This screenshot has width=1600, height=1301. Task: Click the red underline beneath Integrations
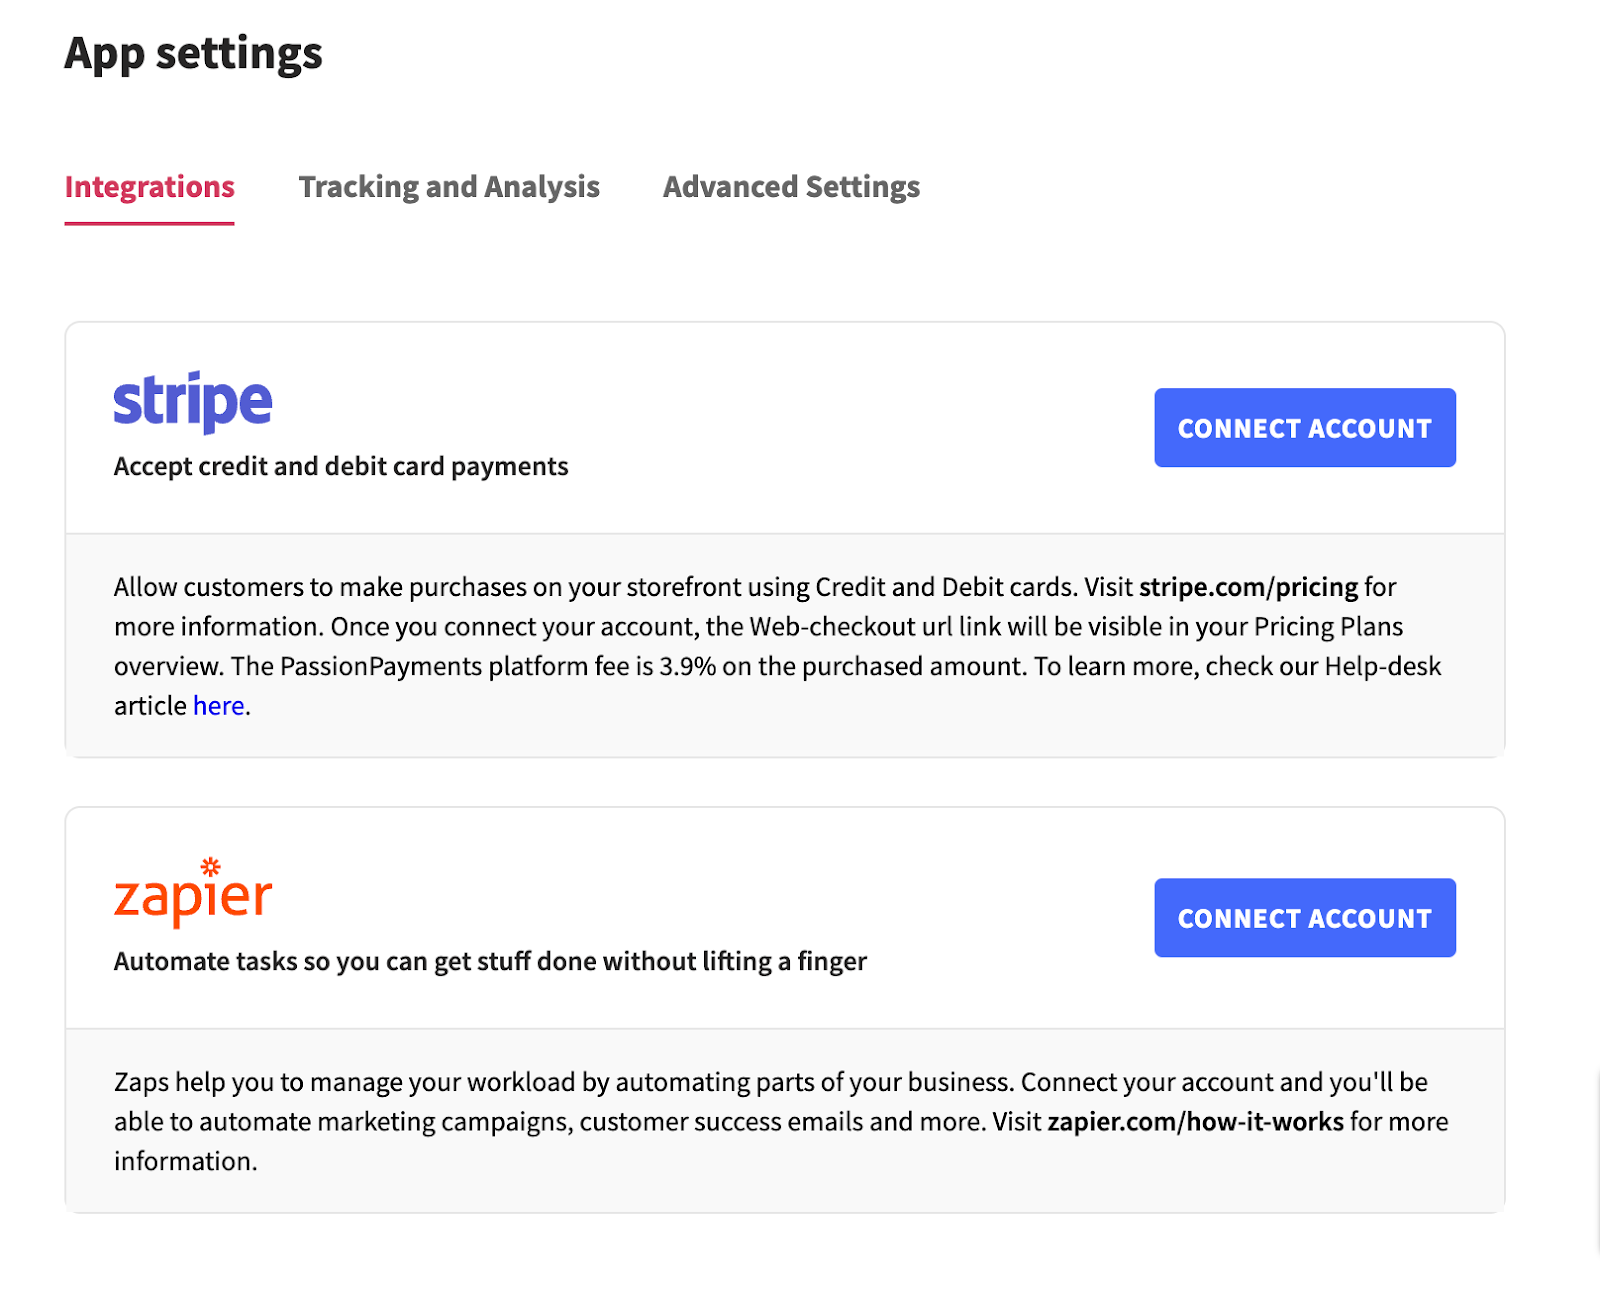coord(149,223)
